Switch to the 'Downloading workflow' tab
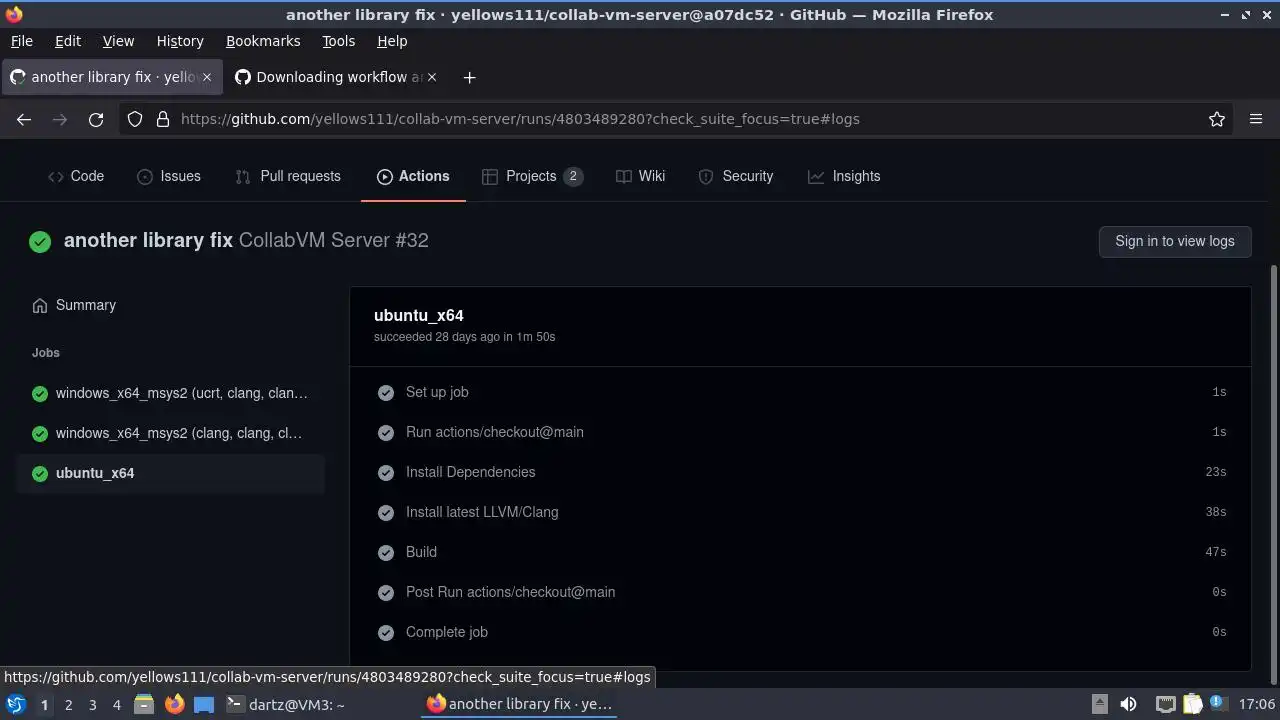This screenshot has height=720, width=1280. (337, 77)
